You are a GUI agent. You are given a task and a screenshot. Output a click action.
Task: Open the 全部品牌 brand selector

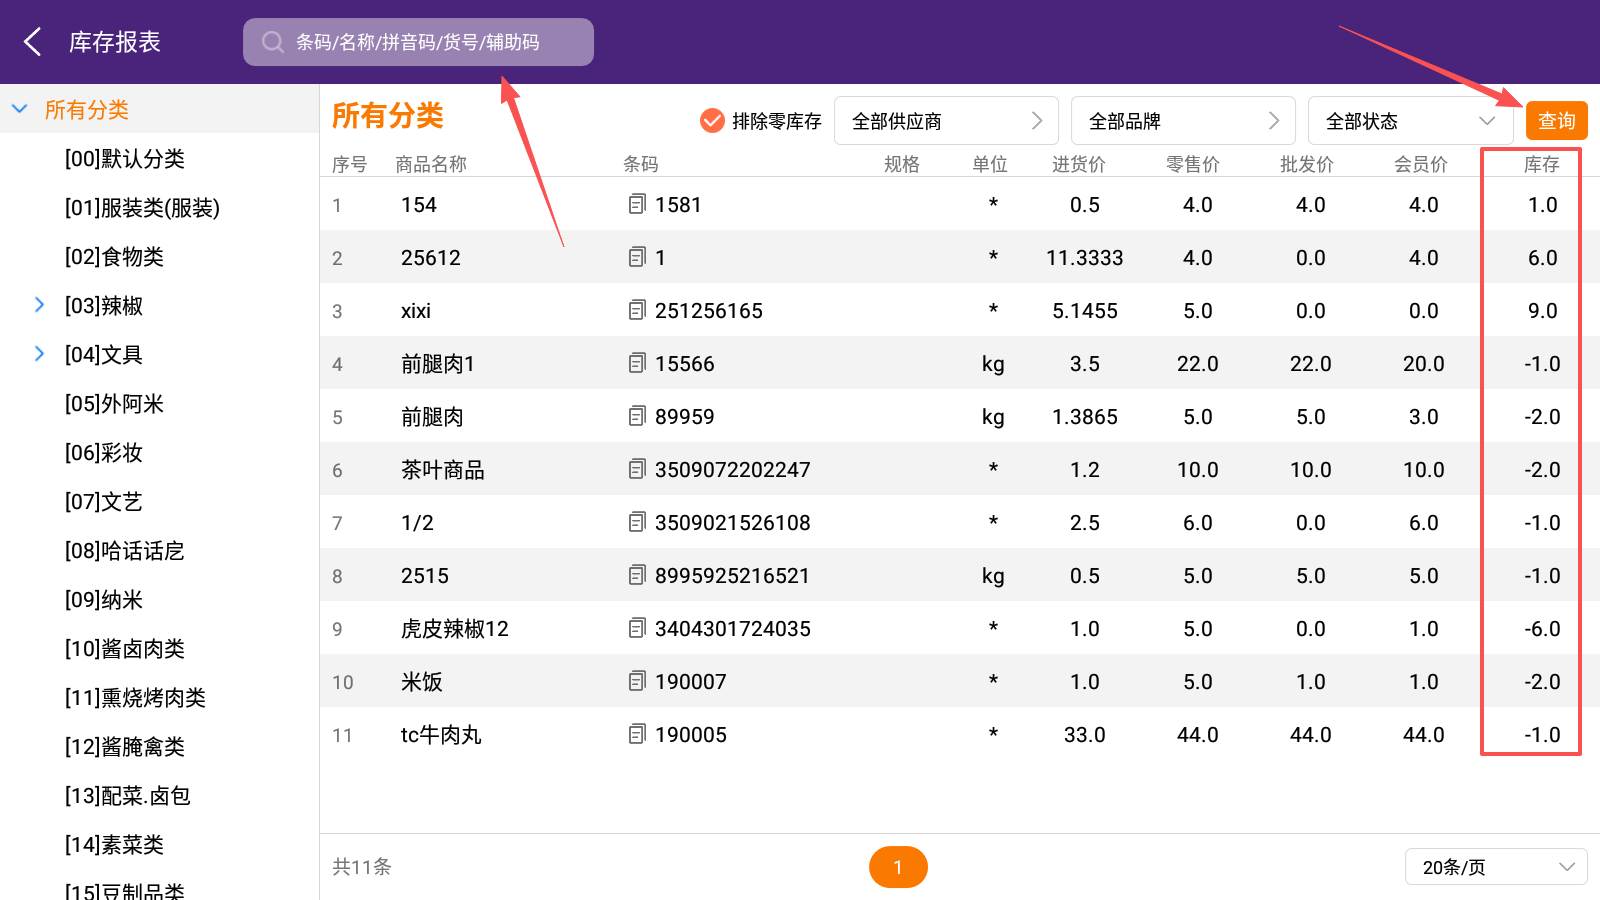click(x=1182, y=121)
